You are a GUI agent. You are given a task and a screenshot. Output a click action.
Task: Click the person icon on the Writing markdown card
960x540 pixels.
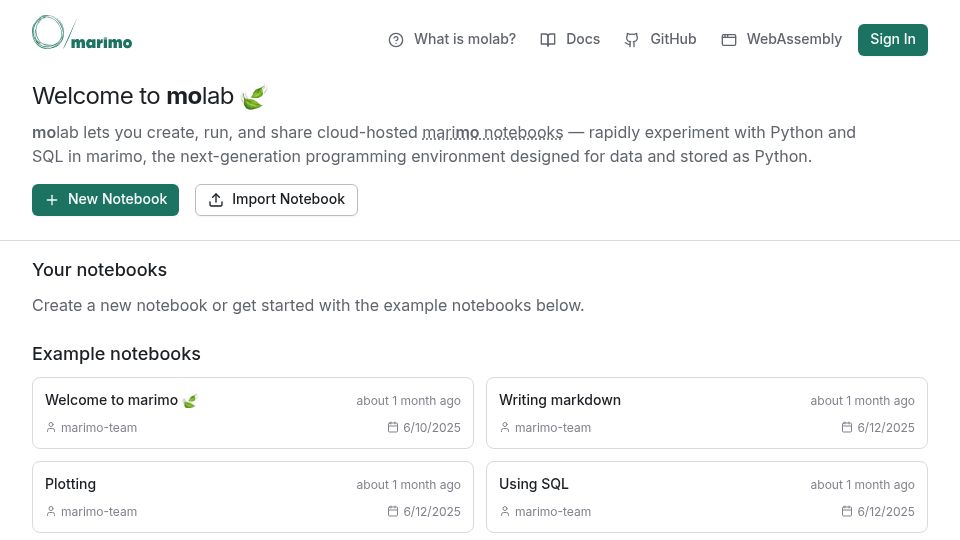pos(505,427)
